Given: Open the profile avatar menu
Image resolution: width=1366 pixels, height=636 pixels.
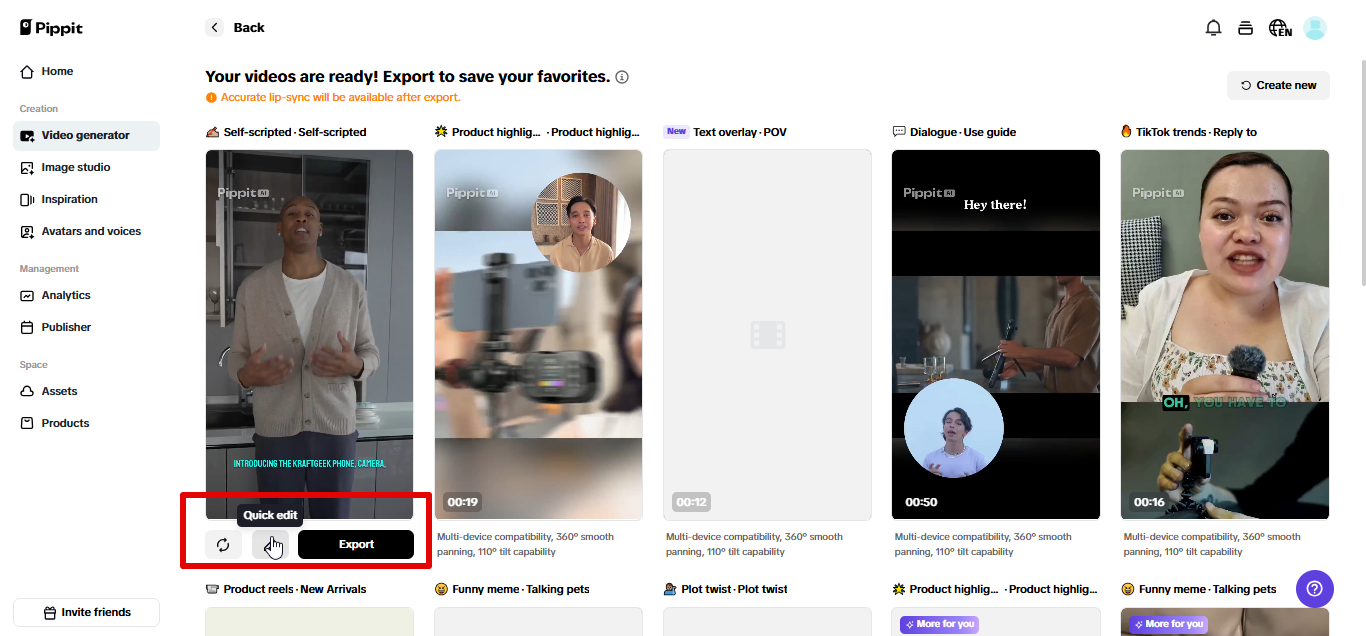Looking at the screenshot, I should [1314, 28].
